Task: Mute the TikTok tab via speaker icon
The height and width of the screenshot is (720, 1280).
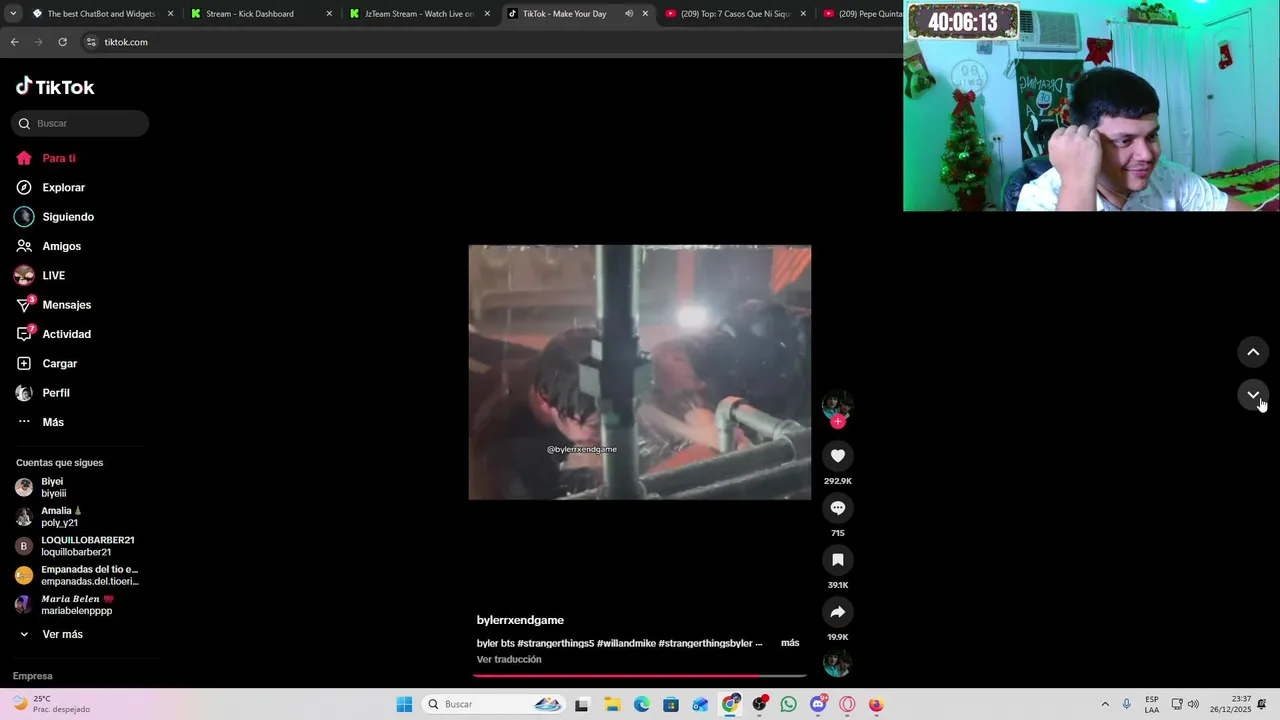Action: click(x=629, y=14)
